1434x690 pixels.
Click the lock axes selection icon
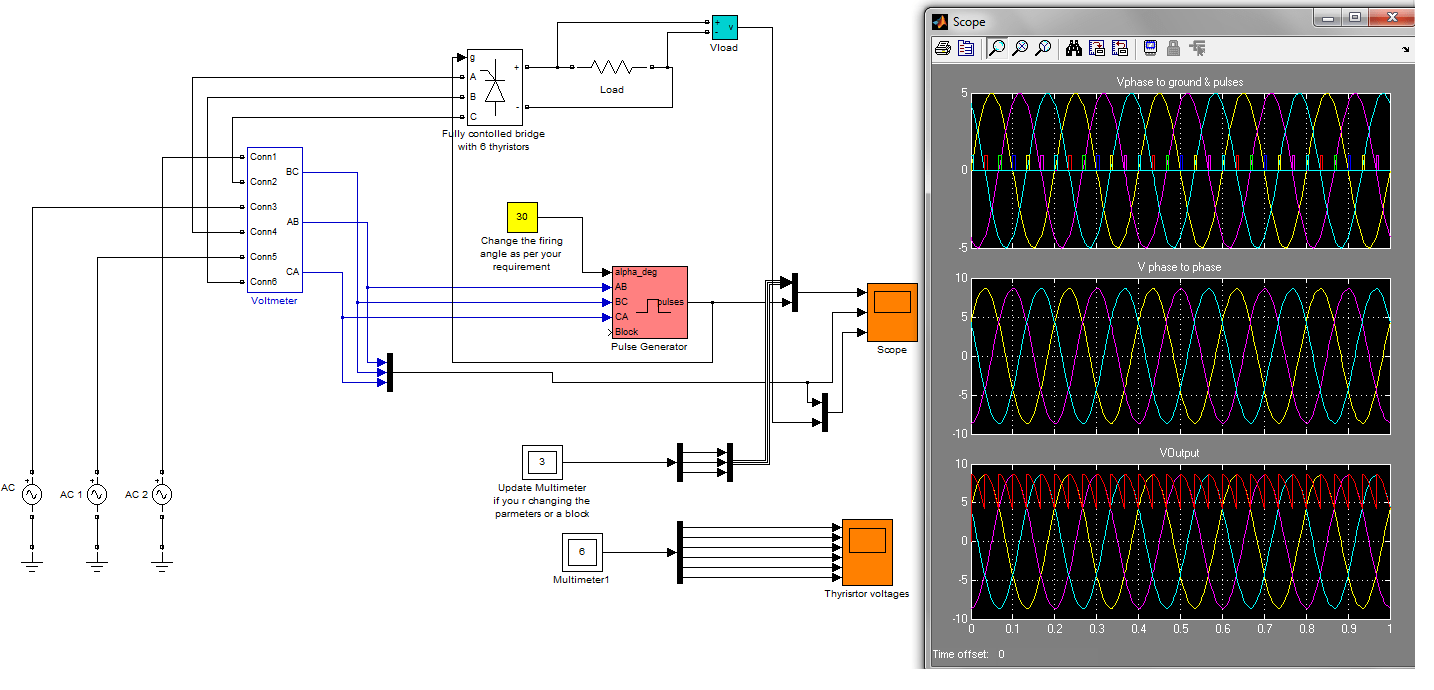point(1174,47)
